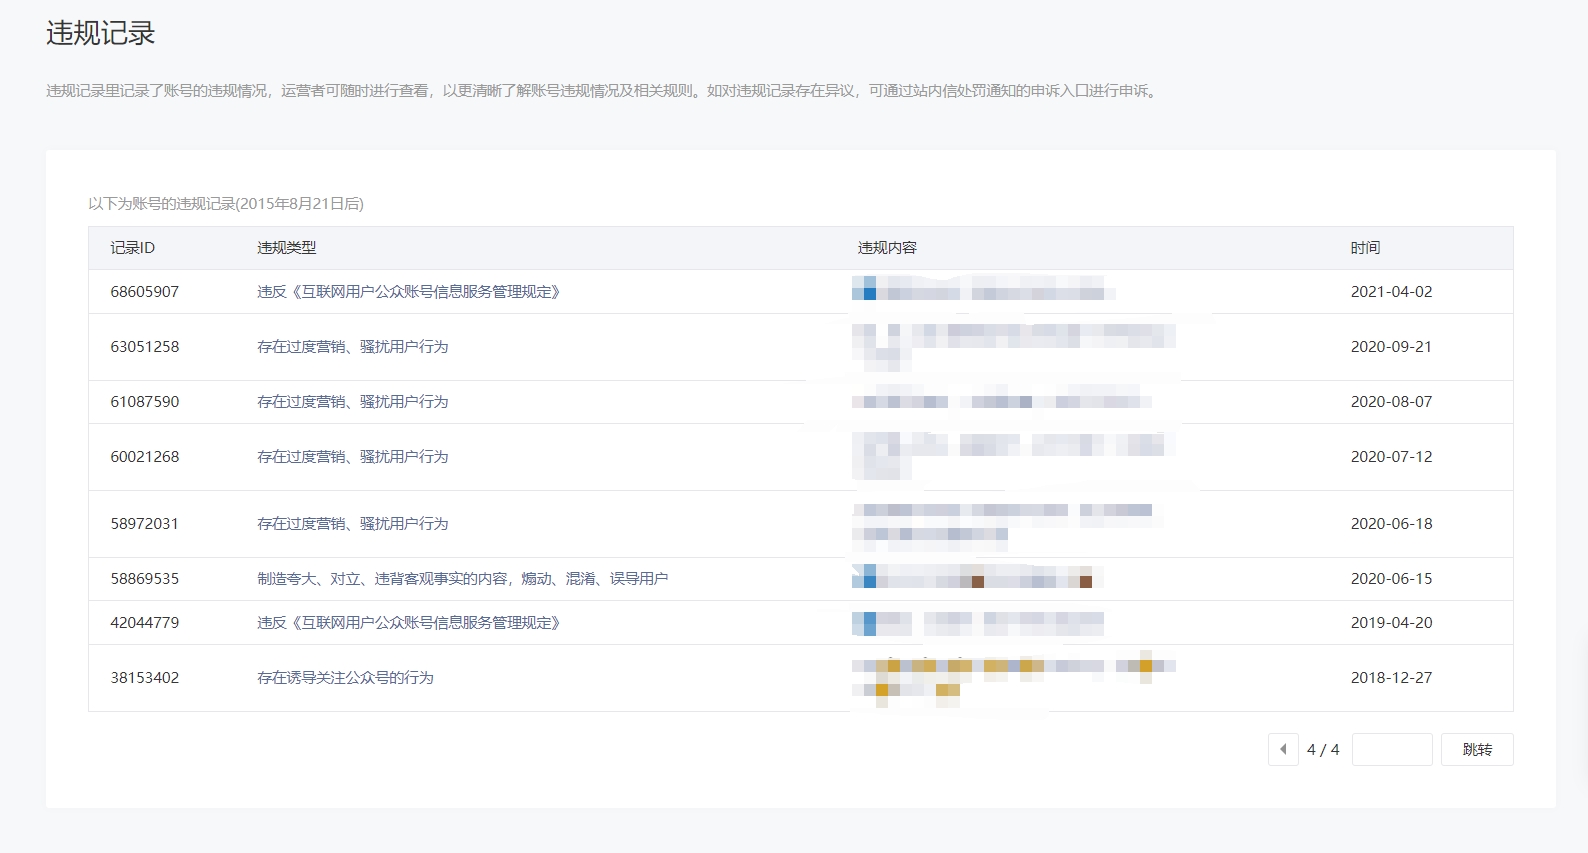Click the date 2020-06-18
Image resolution: width=1588 pixels, height=853 pixels.
coord(1392,524)
